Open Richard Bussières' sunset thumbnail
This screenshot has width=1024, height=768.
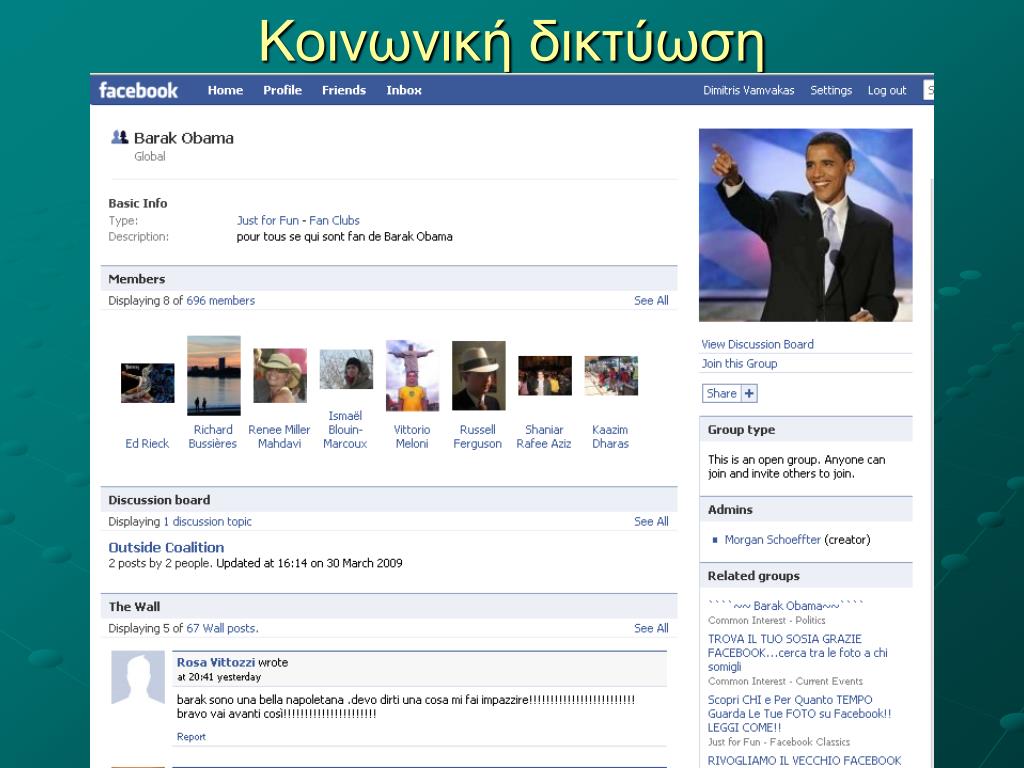pos(214,376)
